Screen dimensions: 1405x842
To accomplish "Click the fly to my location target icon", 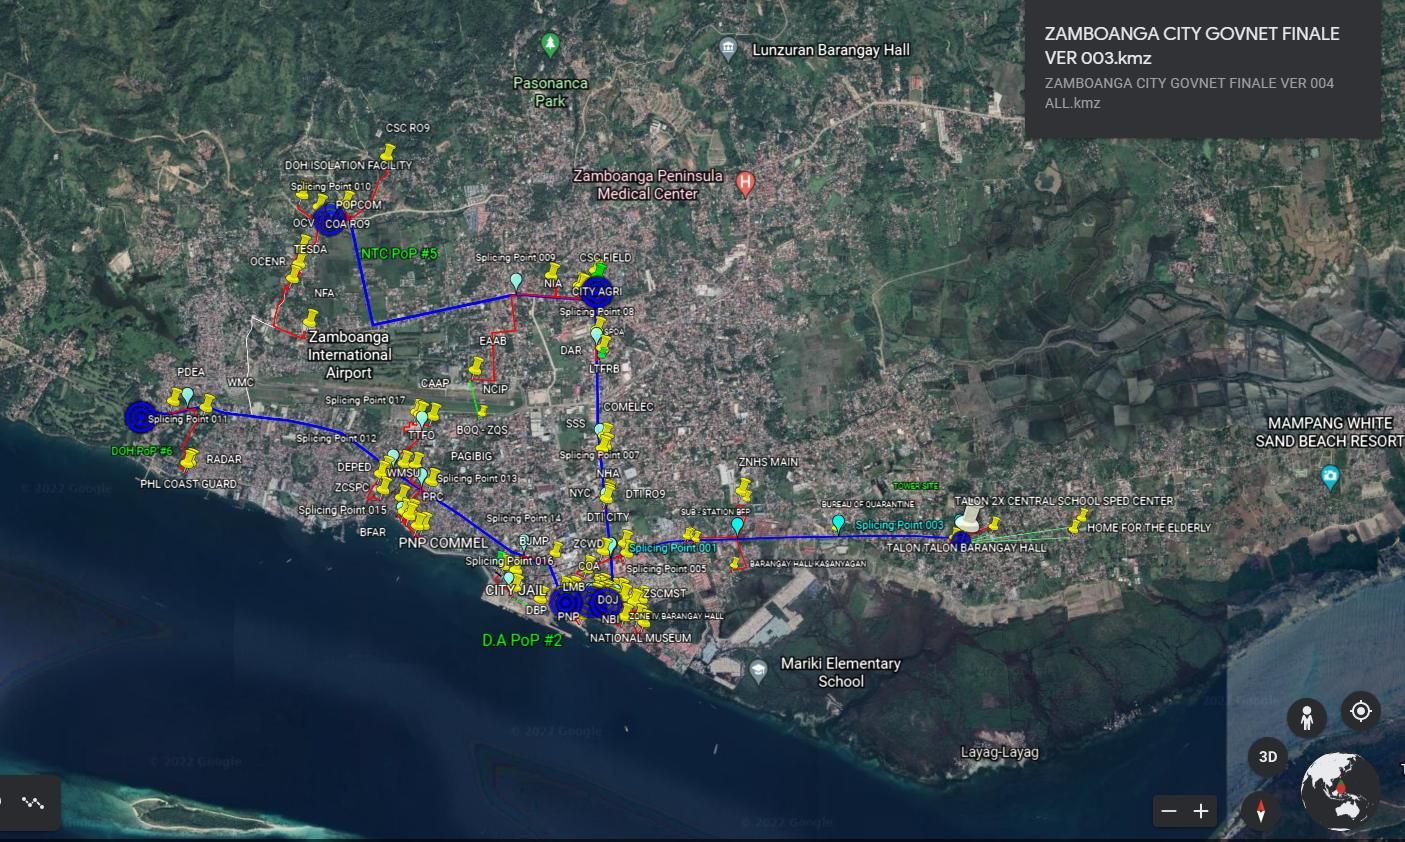I will 1360,711.
